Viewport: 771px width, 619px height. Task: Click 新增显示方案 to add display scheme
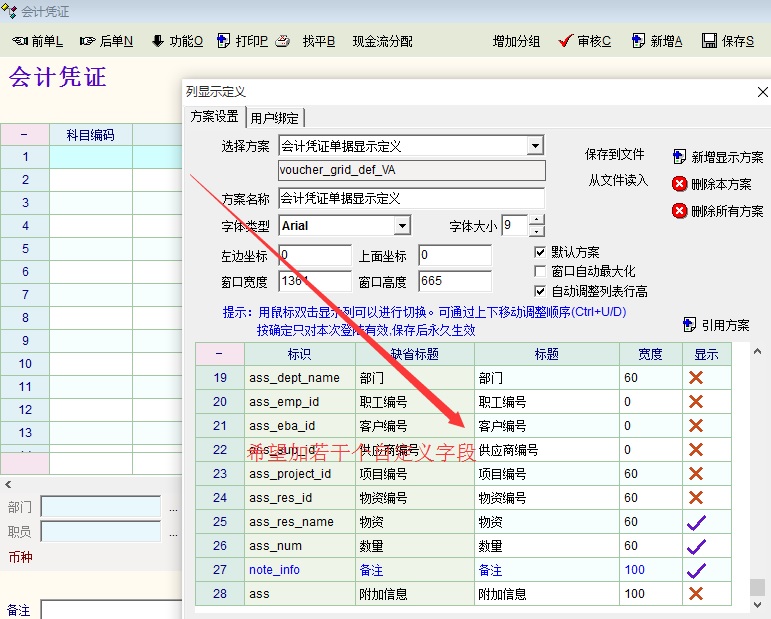(x=717, y=157)
